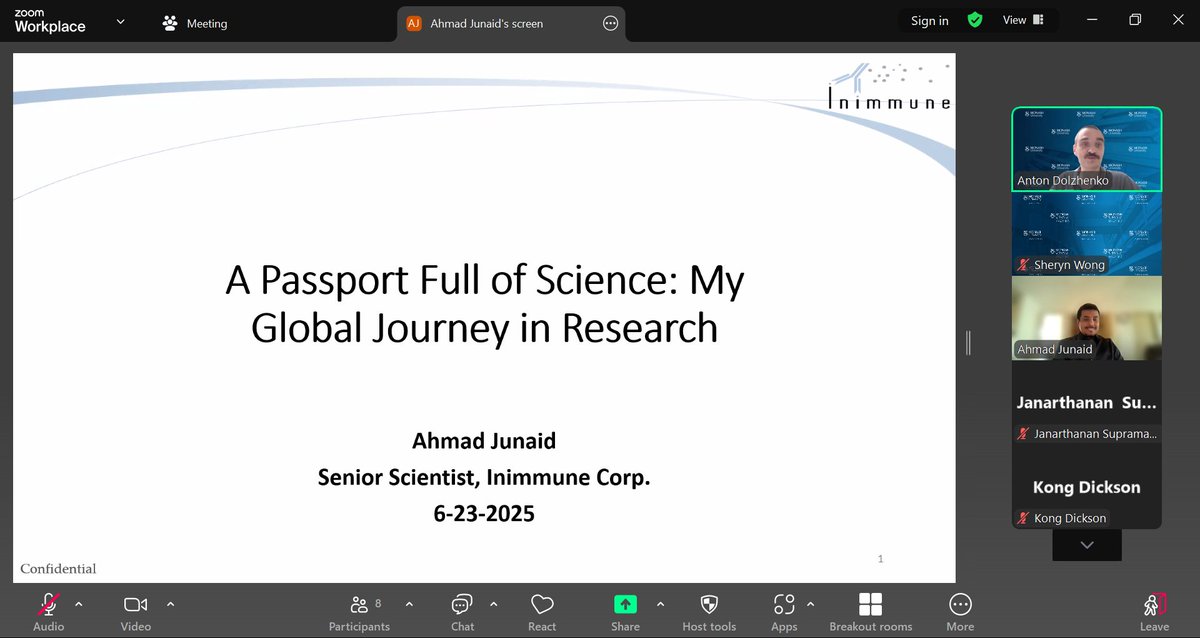This screenshot has width=1200, height=638.
Task: Open Breakout rooms
Action: [871, 612]
